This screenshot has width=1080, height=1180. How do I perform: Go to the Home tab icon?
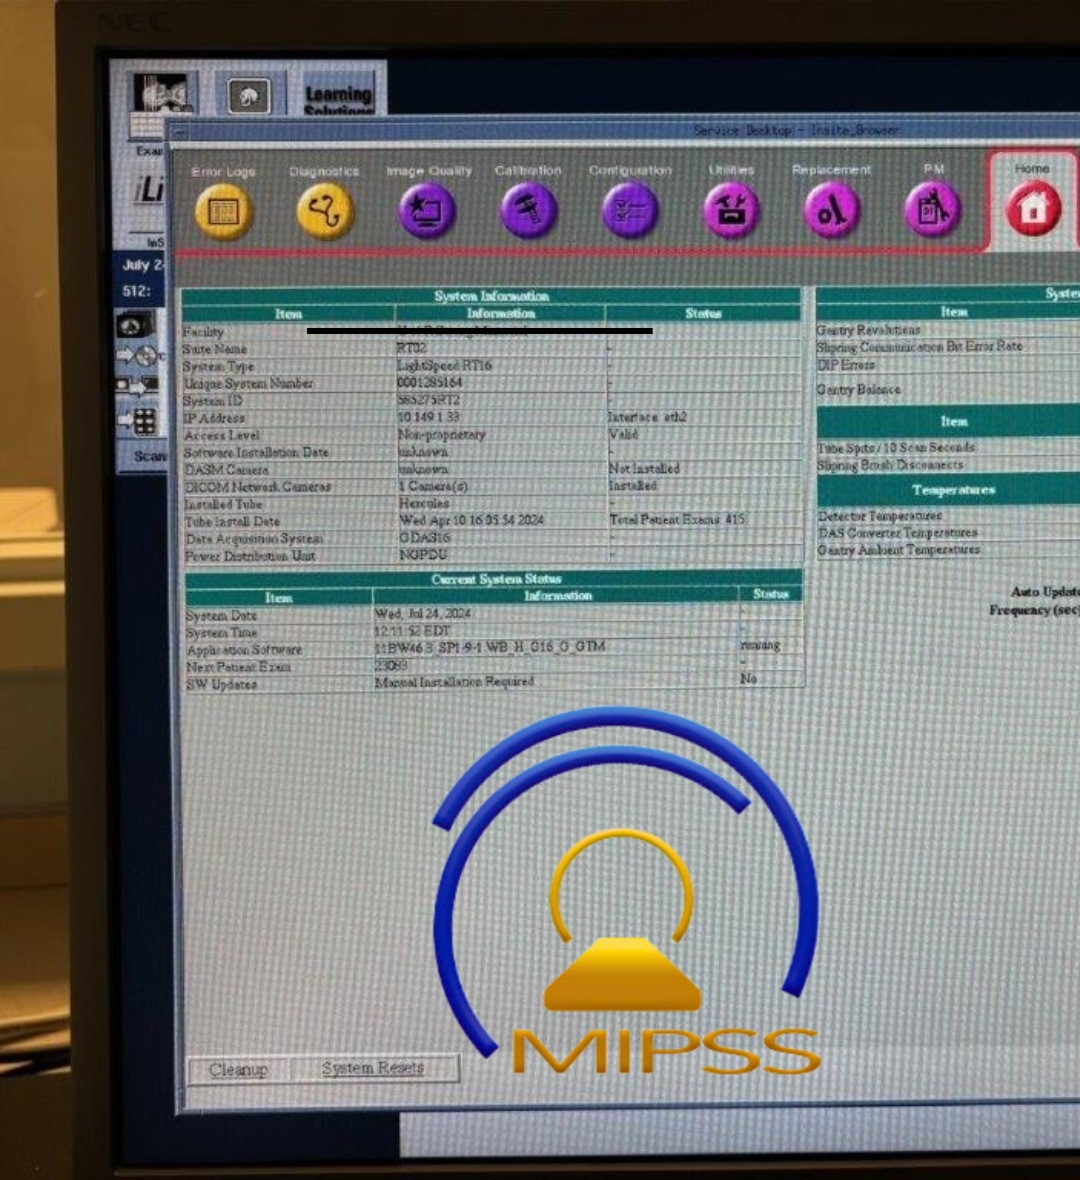1033,208
